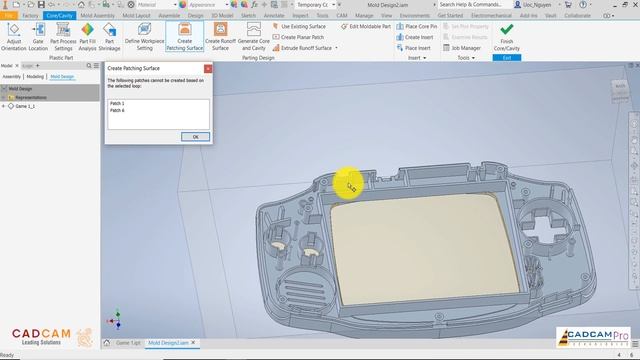Select Place Core Pin
The width and height of the screenshot is (640, 360).
point(416,26)
